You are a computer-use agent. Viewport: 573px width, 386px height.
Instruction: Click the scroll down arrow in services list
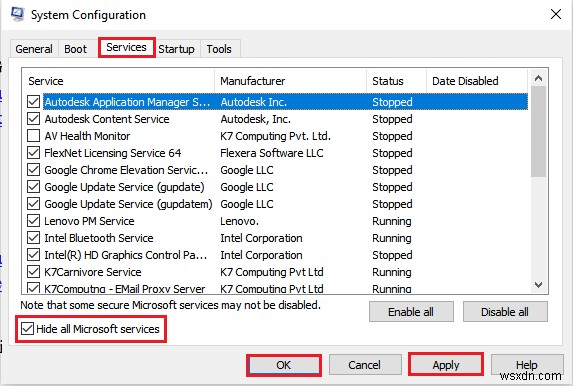tap(538, 285)
